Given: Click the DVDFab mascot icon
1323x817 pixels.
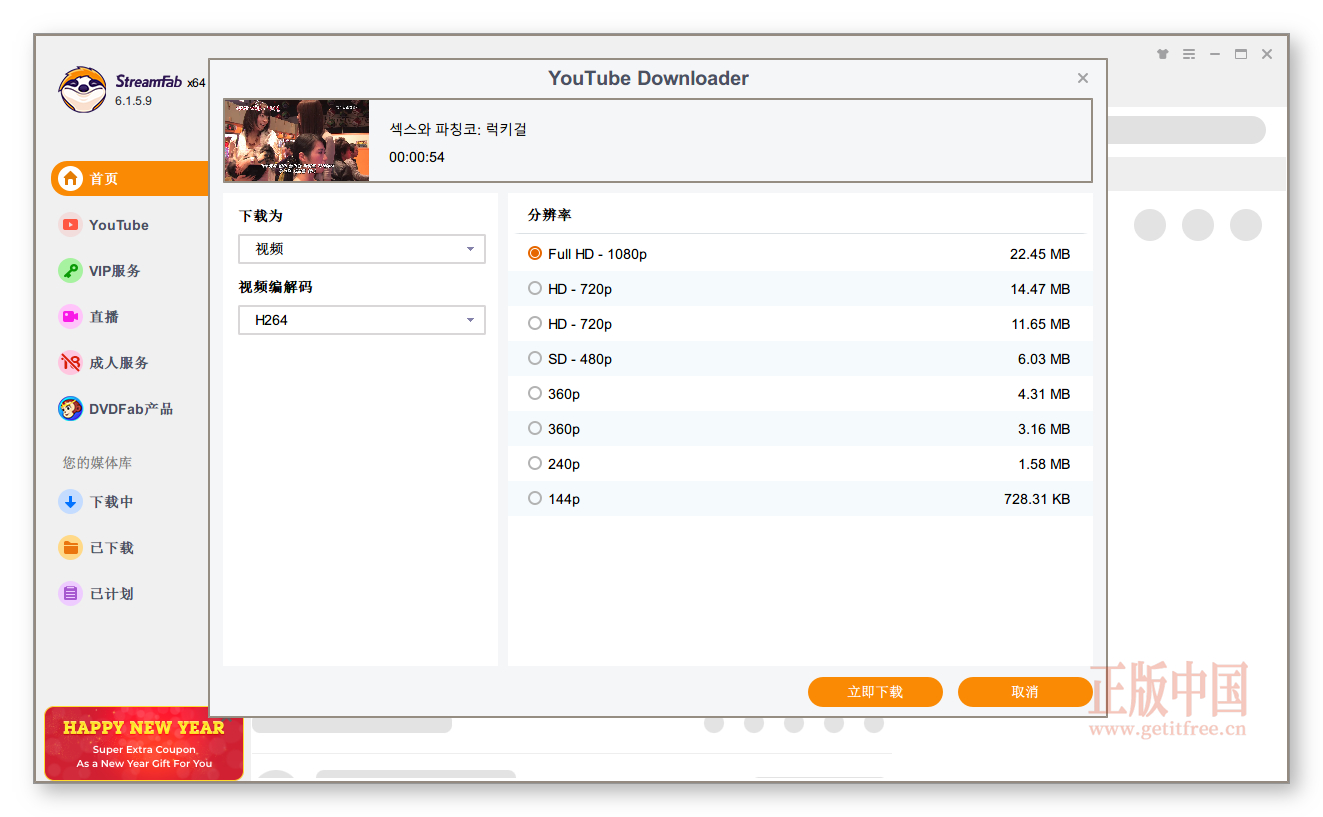Looking at the screenshot, I should pos(70,409).
